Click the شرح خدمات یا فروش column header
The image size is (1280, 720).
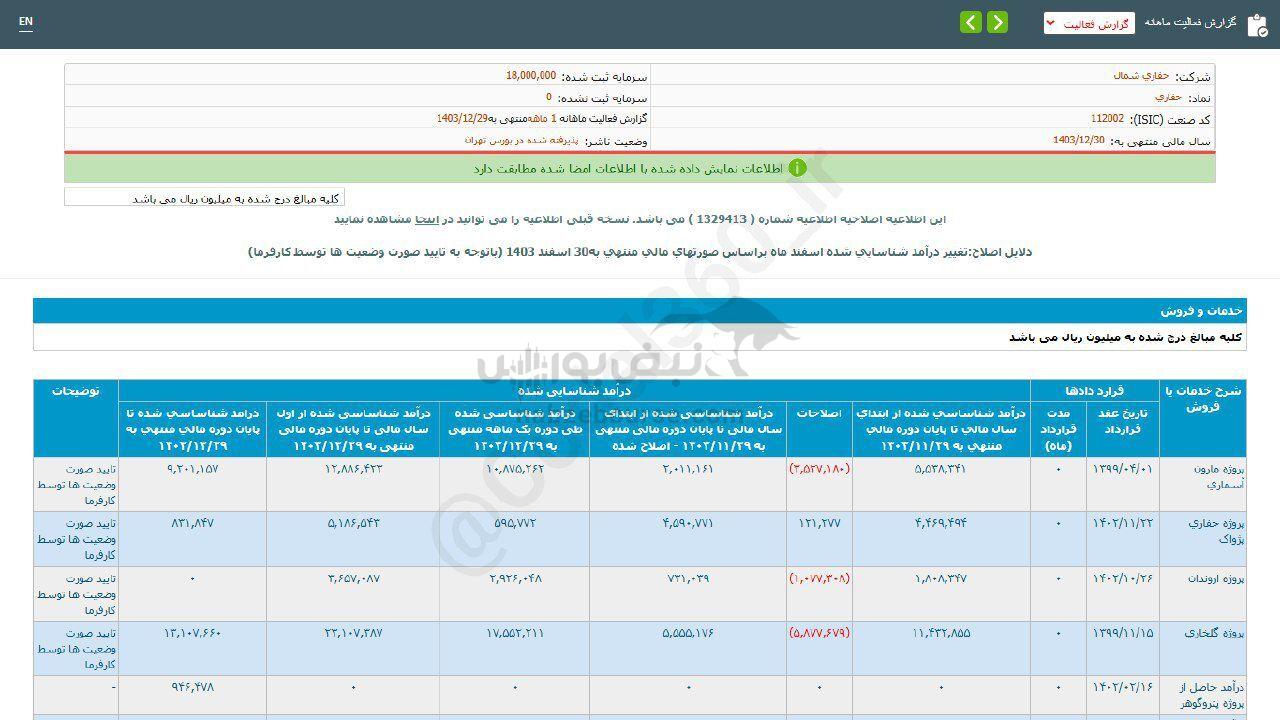coord(1202,399)
